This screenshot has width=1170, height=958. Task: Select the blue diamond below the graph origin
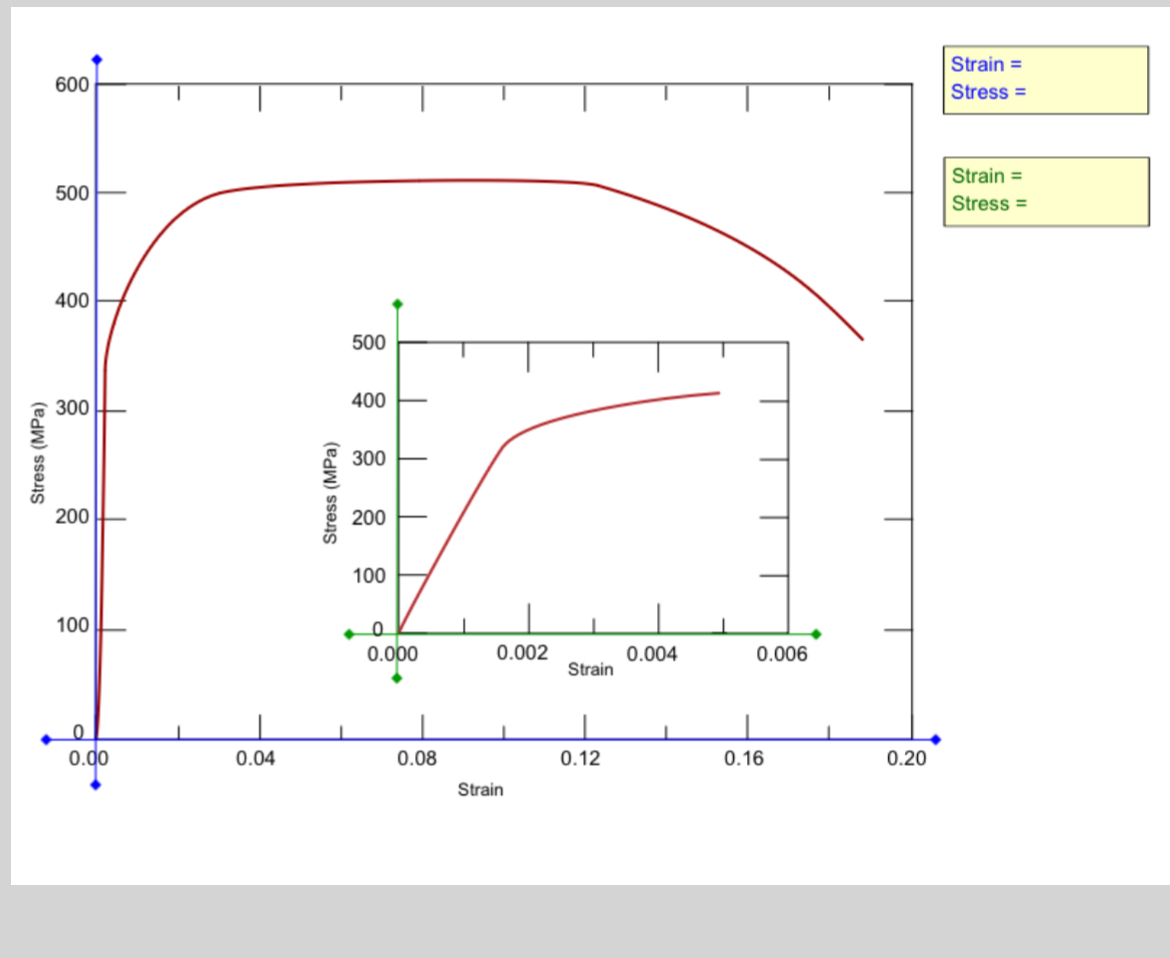95,784
